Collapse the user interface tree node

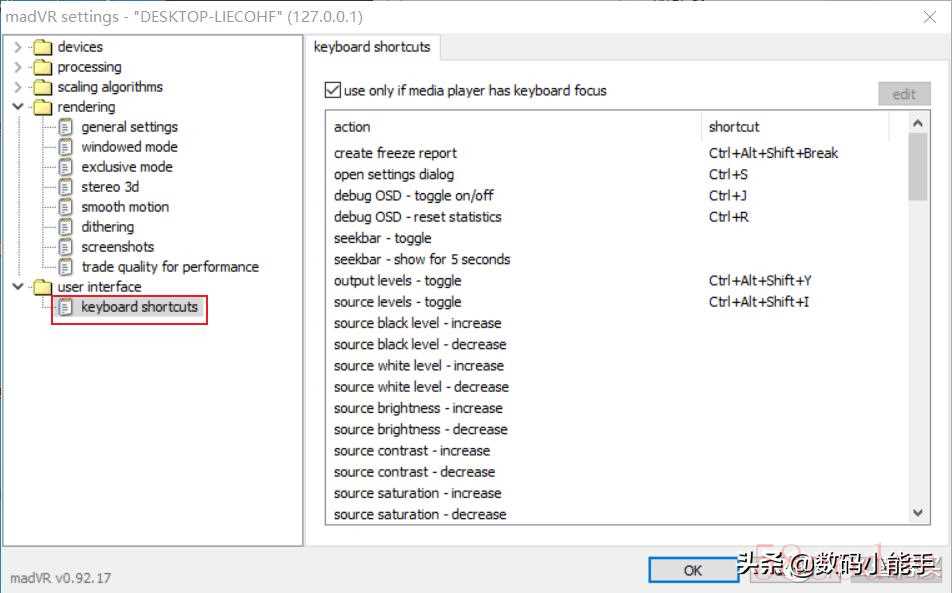click(18, 287)
